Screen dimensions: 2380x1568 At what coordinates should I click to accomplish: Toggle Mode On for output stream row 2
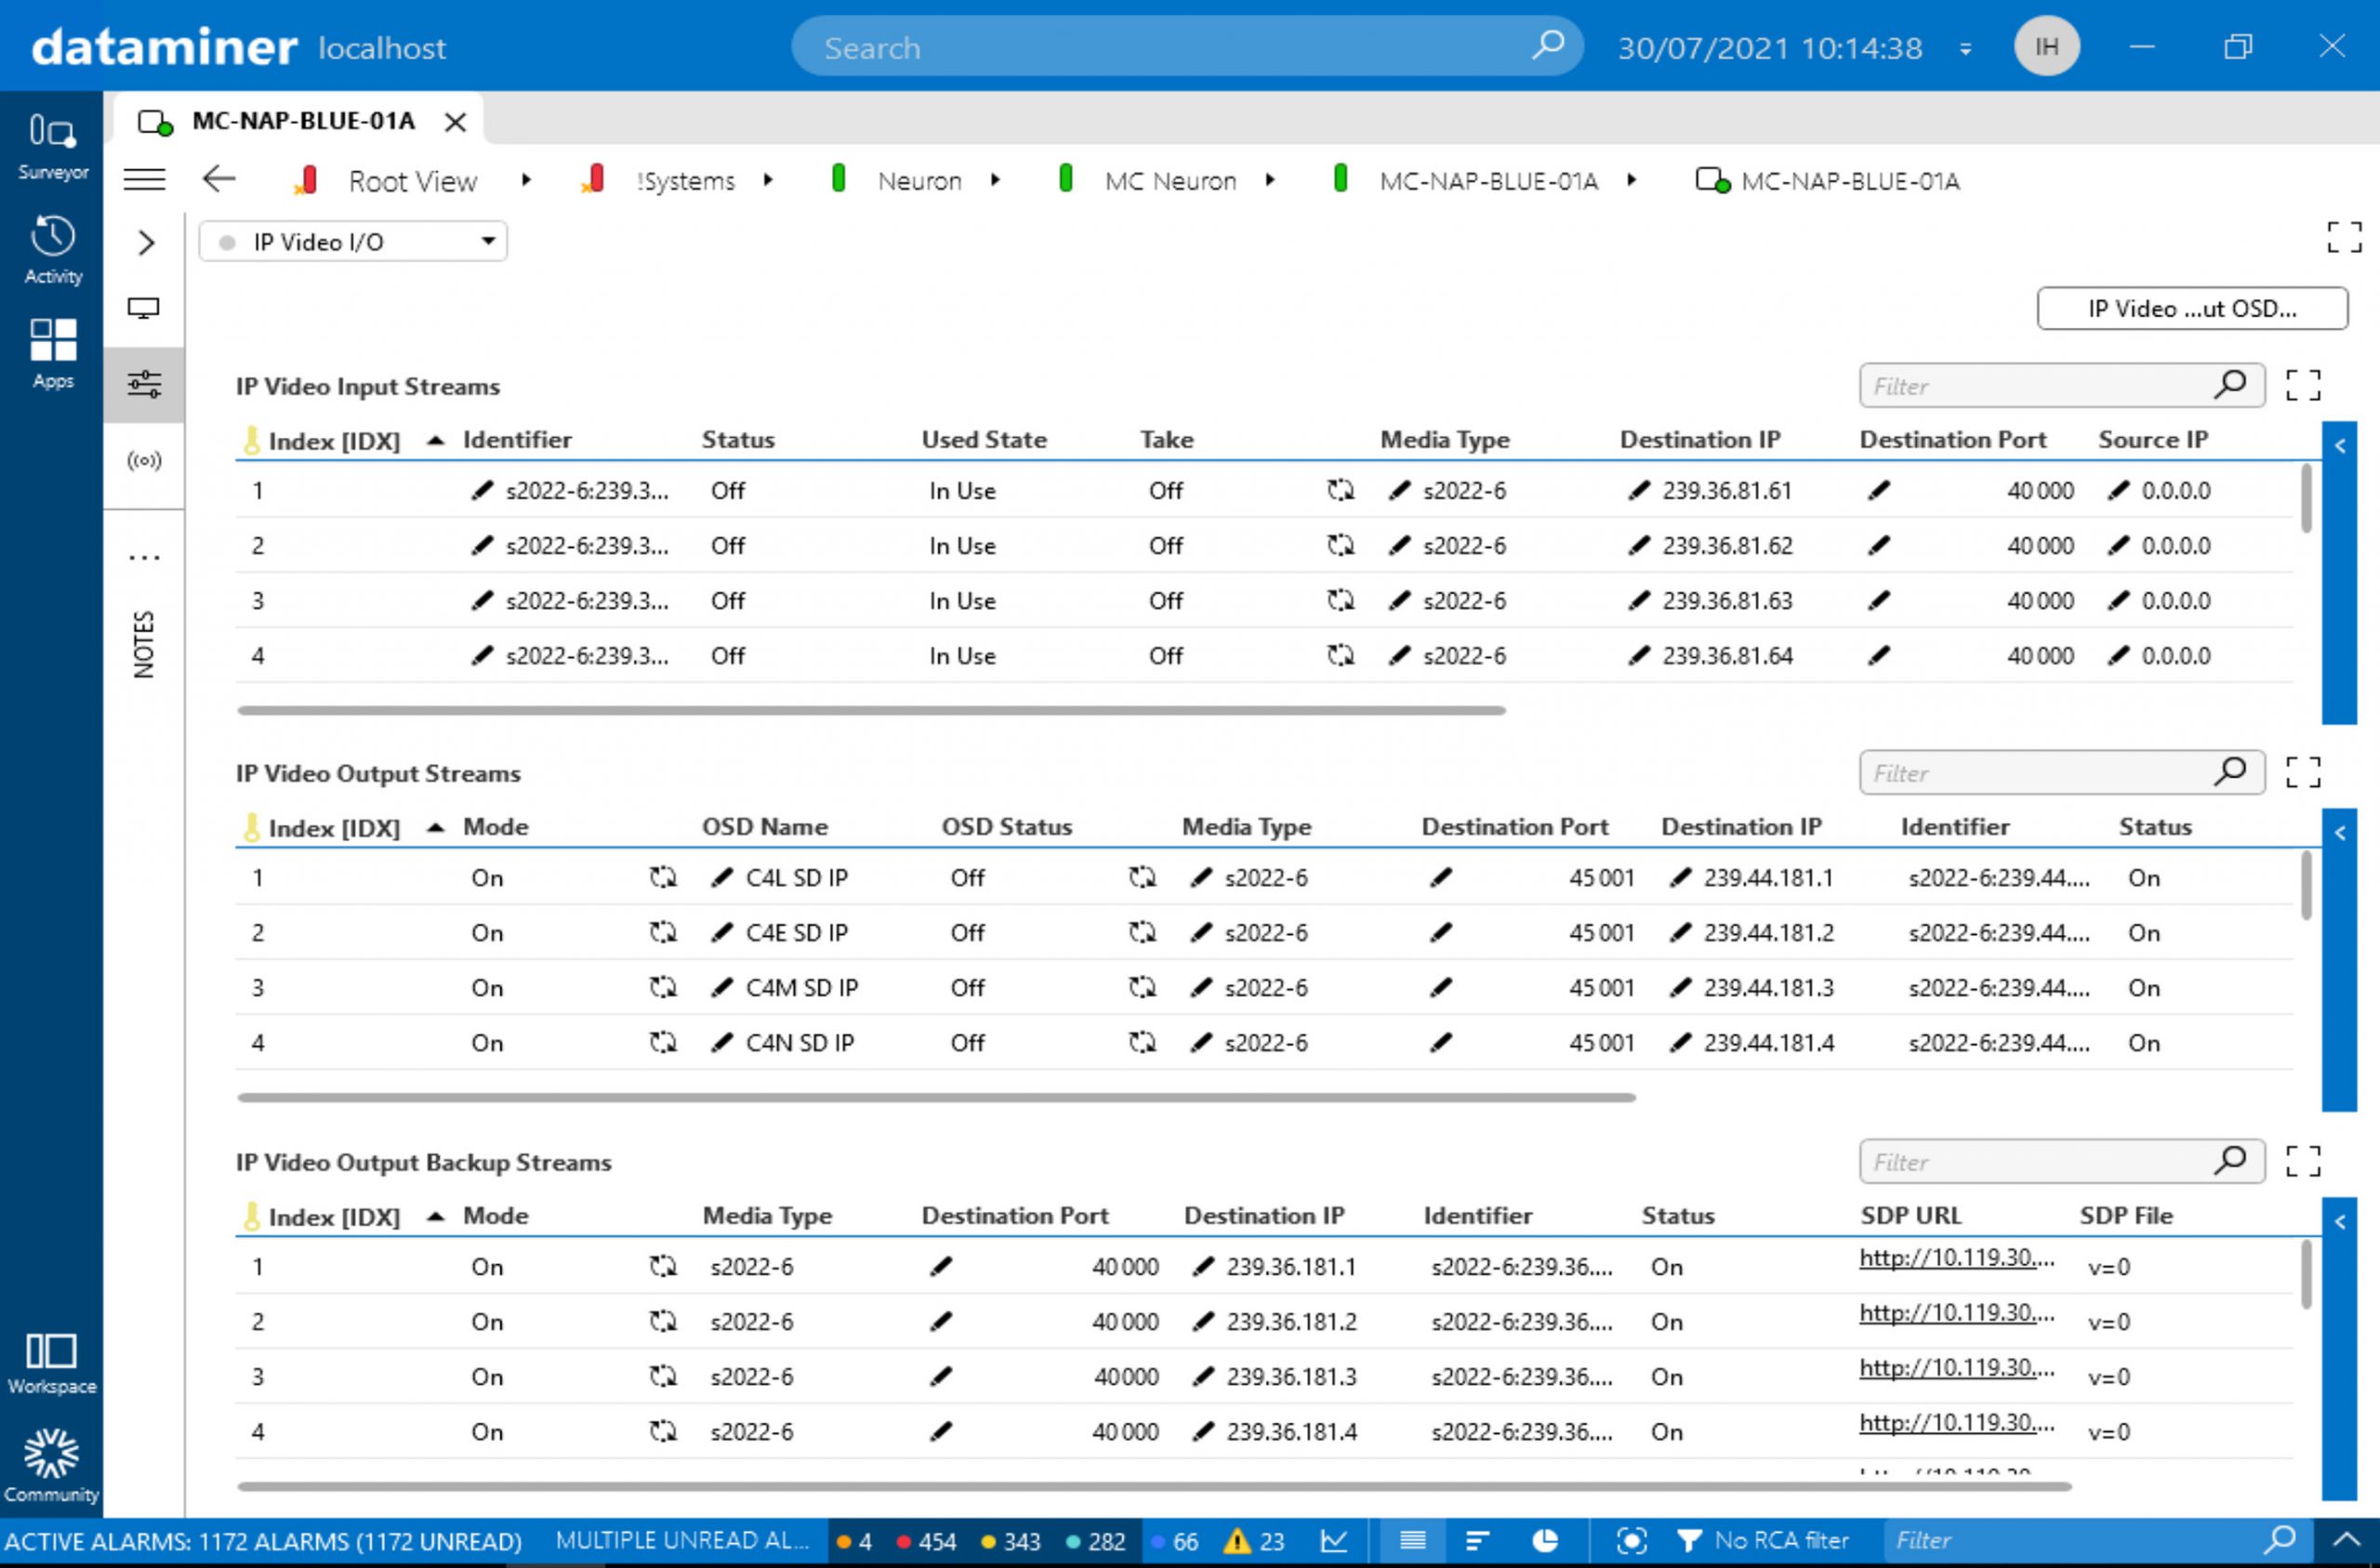[x=662, y=932]
